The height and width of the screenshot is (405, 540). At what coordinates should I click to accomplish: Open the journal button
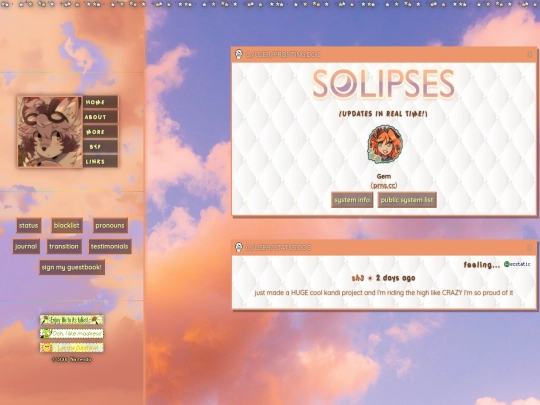[x=26, y=247]
